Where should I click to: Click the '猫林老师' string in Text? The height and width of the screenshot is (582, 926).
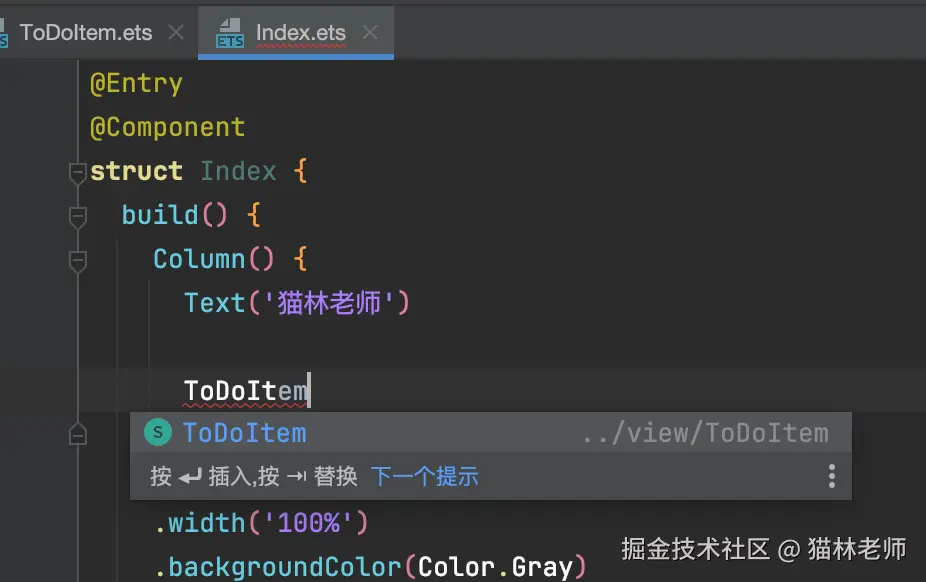pos(329,303)
